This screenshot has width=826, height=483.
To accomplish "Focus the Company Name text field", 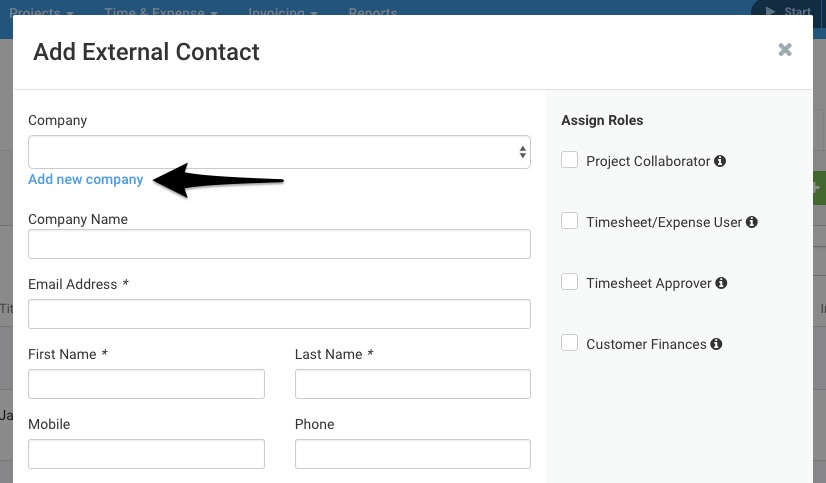I will 279,244.
